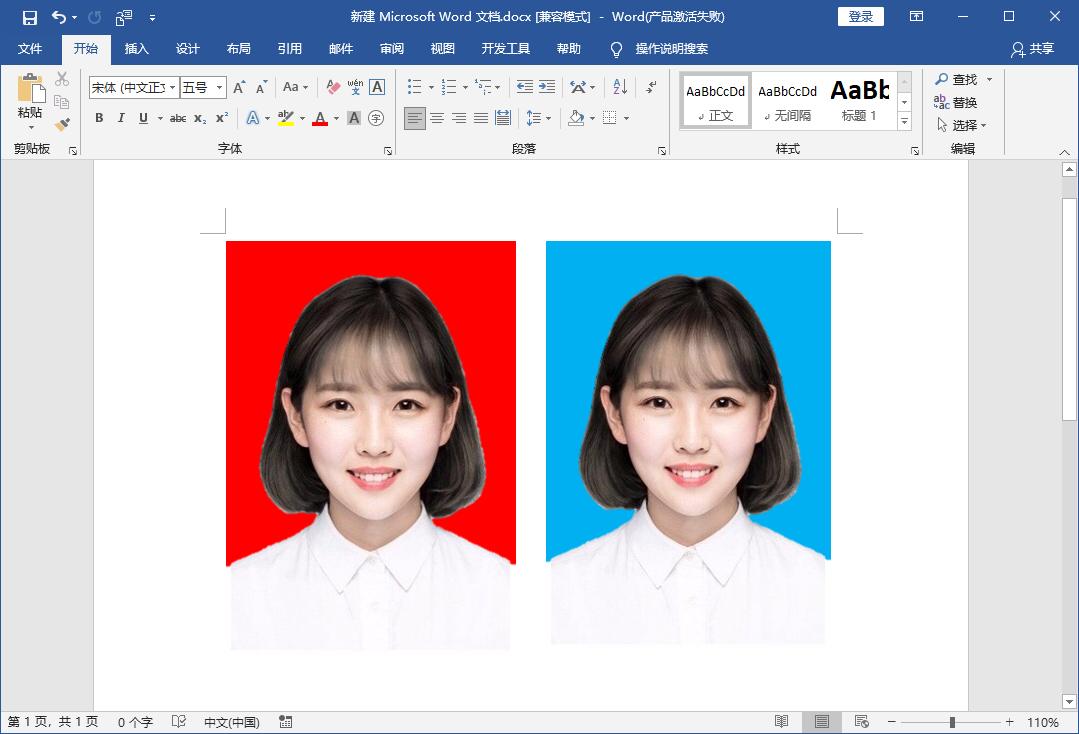Apply character shading icon
The width and height of the screenshot is (1079, 734).
click(x=354, y=118)
